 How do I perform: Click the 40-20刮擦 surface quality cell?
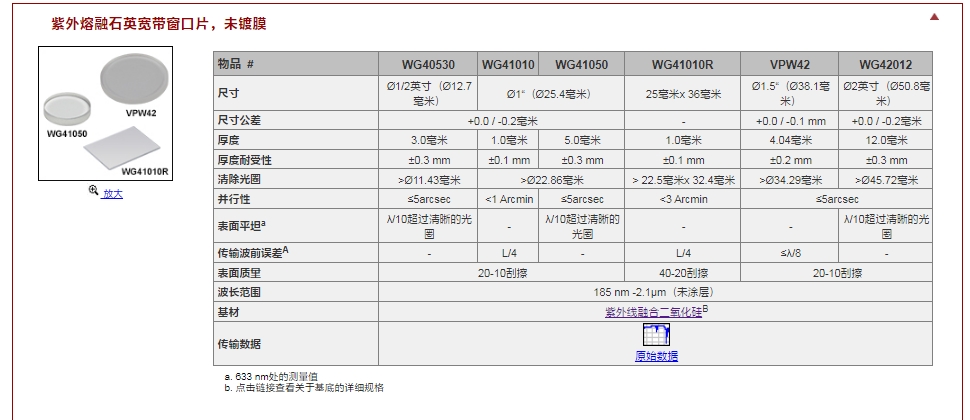(x=682, y=273)
